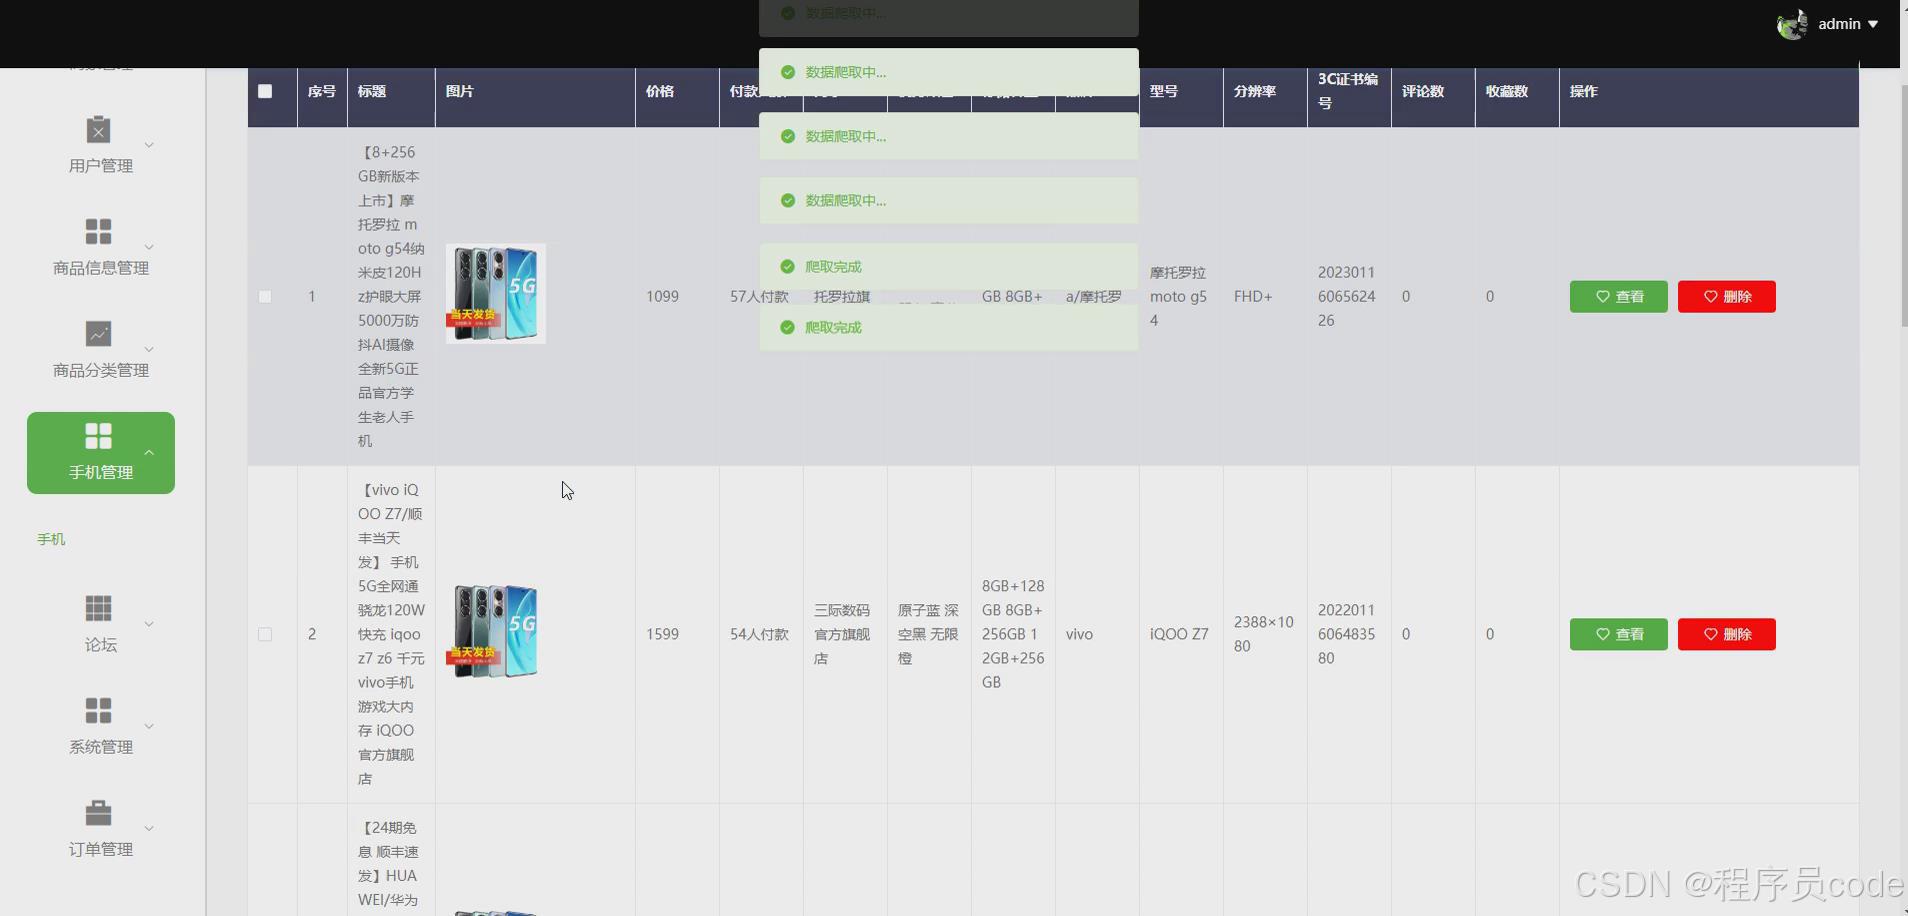Viewport: 1908px width, 916px height.
Task: Click certificate number 2023011606562426
Action: tap(1346, 297)
